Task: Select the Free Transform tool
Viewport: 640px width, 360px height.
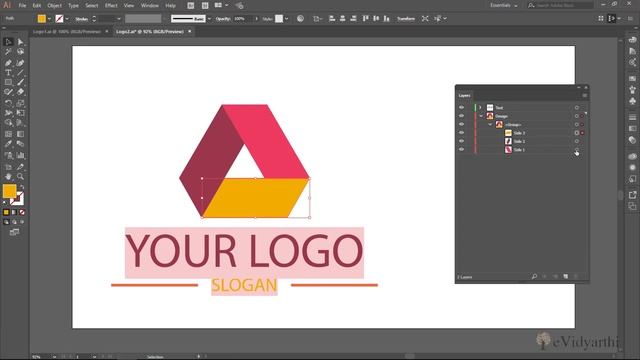Action: (20, 113)
